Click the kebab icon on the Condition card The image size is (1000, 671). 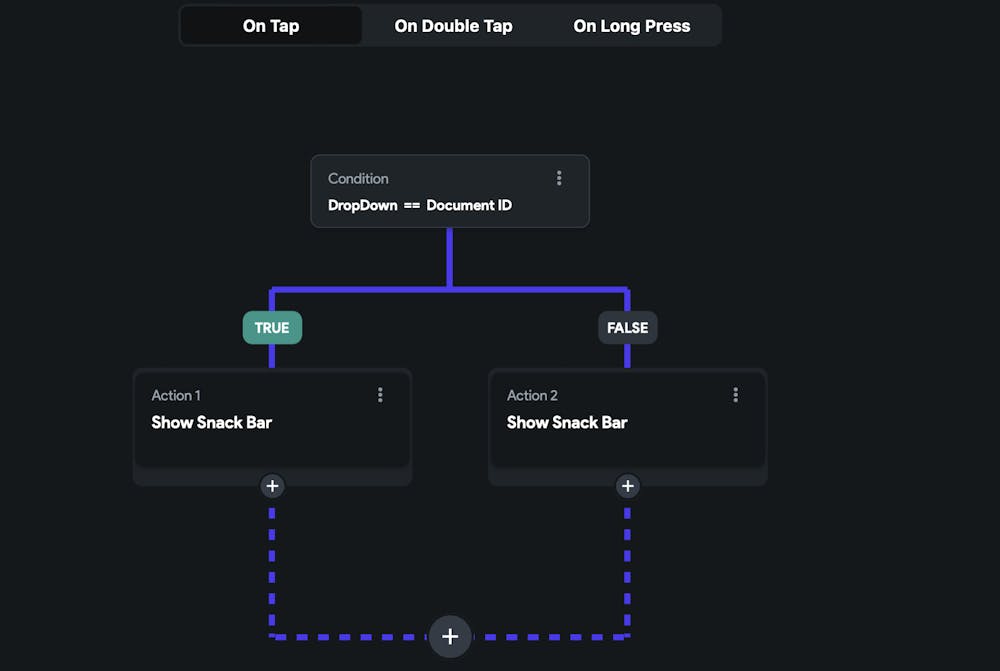559,177
